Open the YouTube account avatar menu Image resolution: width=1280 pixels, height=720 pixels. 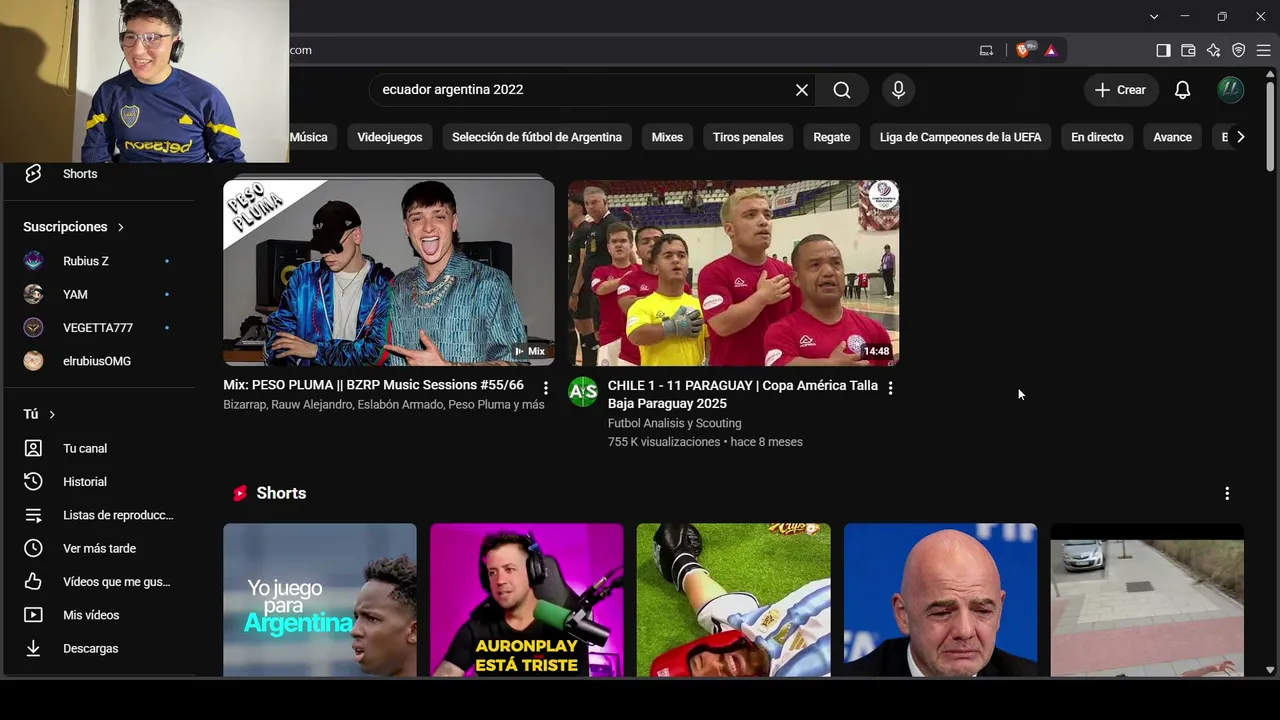point(1230,90)
